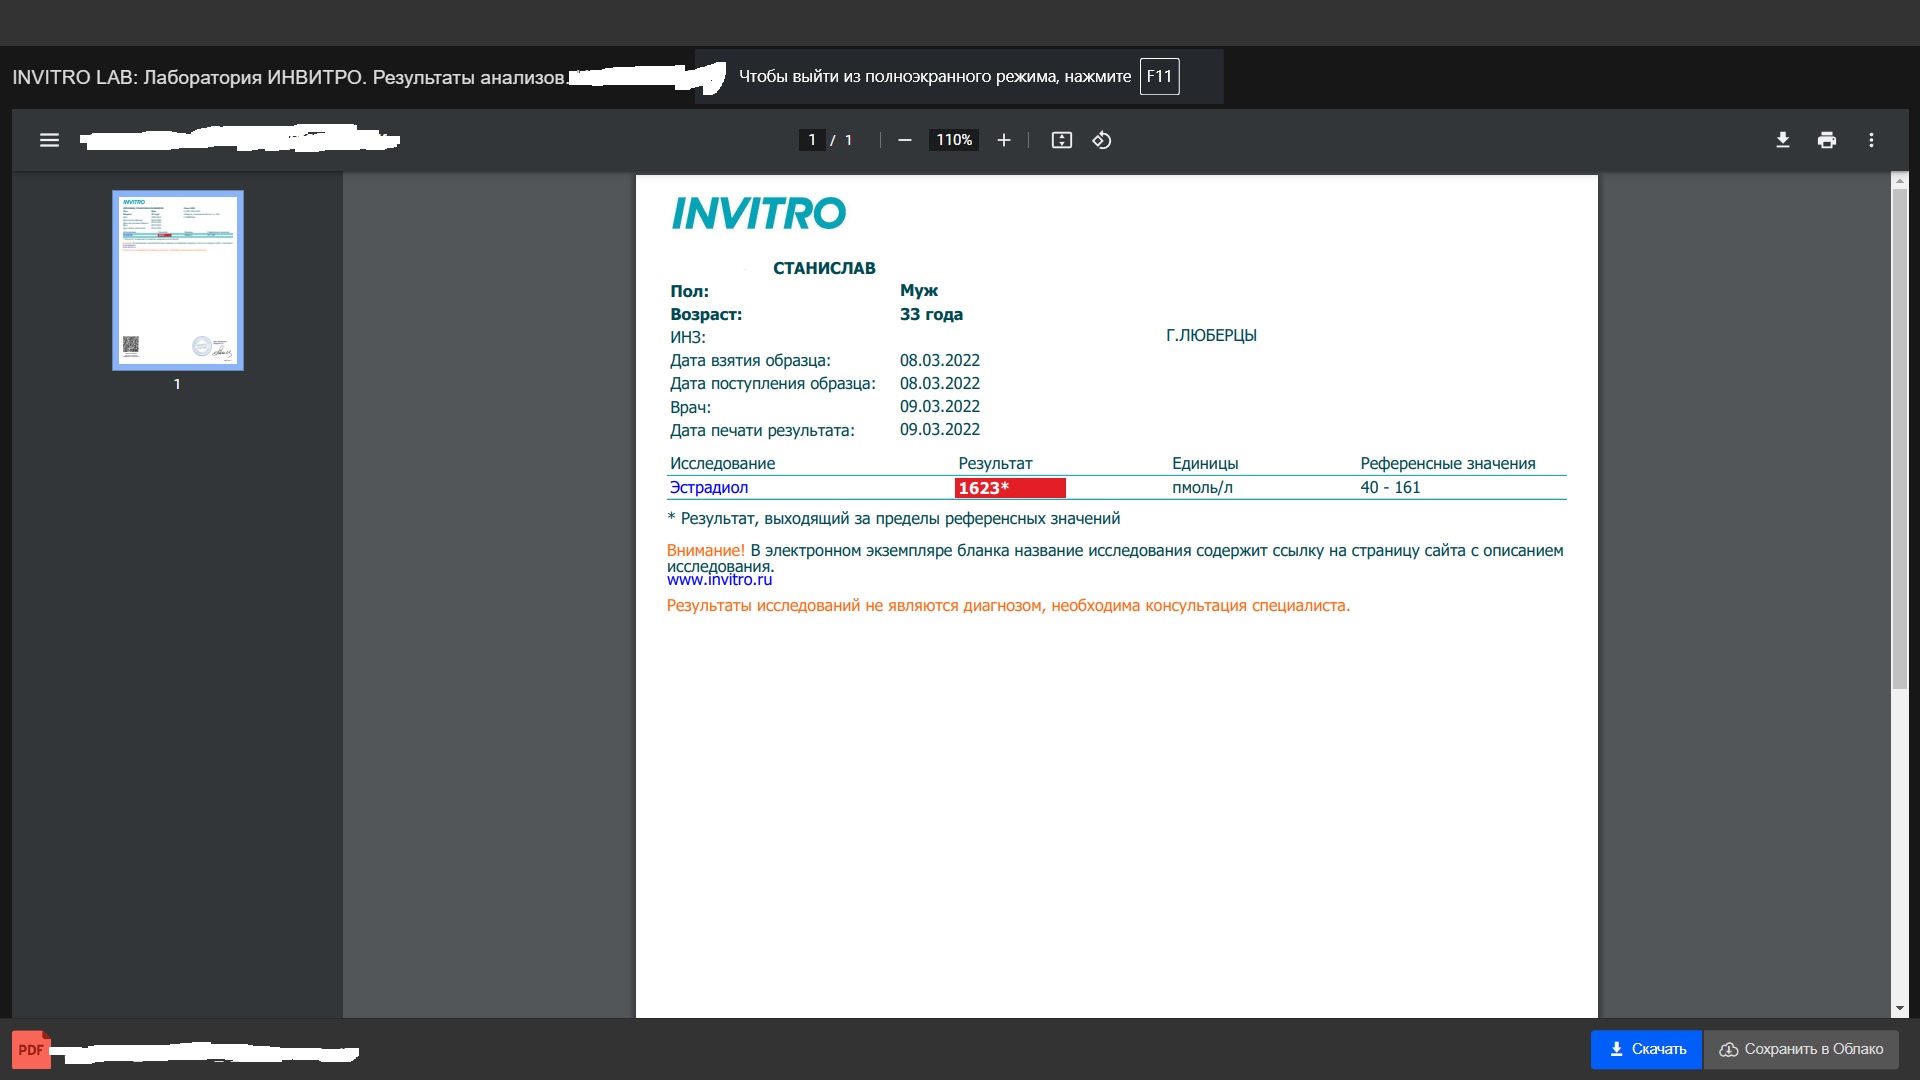Toggle the sidebar menu hamburger icon

(x=49, y=140)
